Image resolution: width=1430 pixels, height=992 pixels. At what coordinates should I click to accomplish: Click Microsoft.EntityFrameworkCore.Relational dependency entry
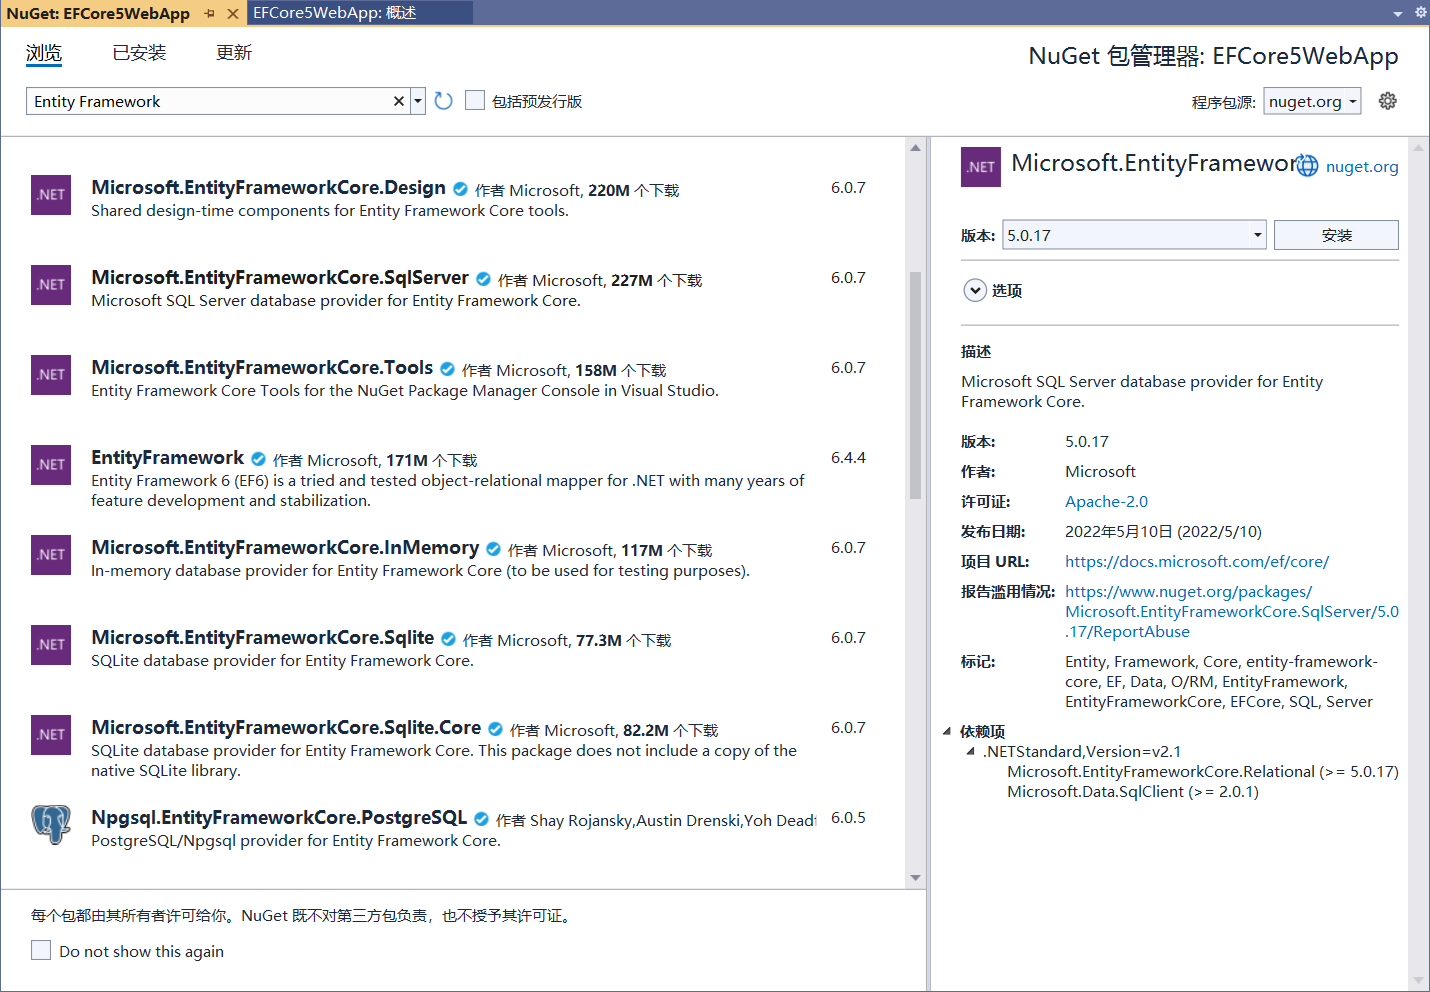[x=1203, y=771]
